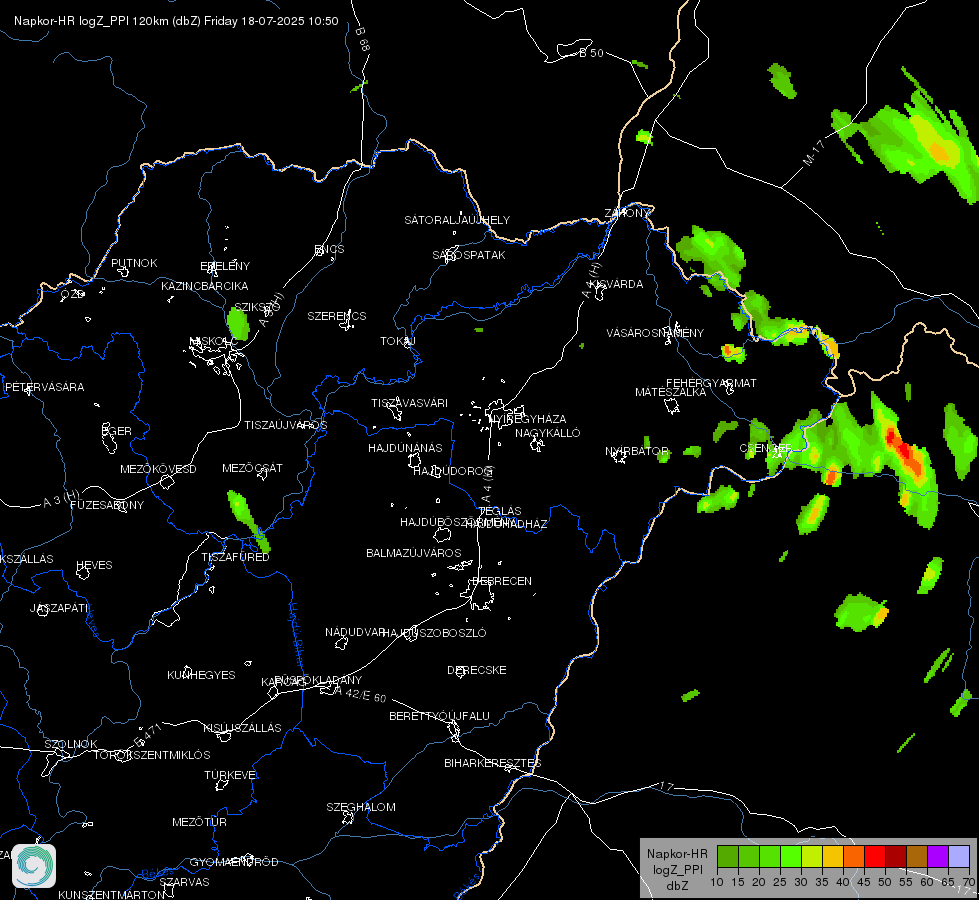Click the 'B 50' road label
The width and height of the screenshot is (979, 900).
[591, 53]
